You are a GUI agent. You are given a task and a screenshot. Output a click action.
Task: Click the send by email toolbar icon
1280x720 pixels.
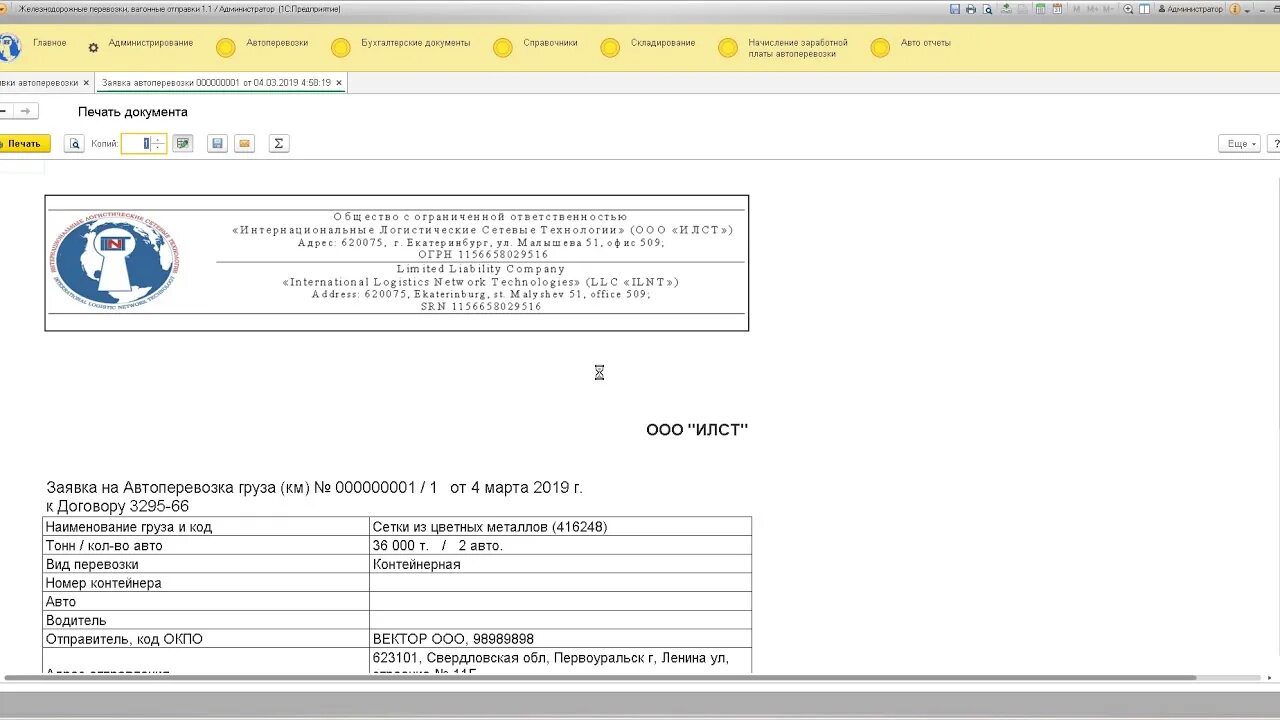[x=244, y=144]
